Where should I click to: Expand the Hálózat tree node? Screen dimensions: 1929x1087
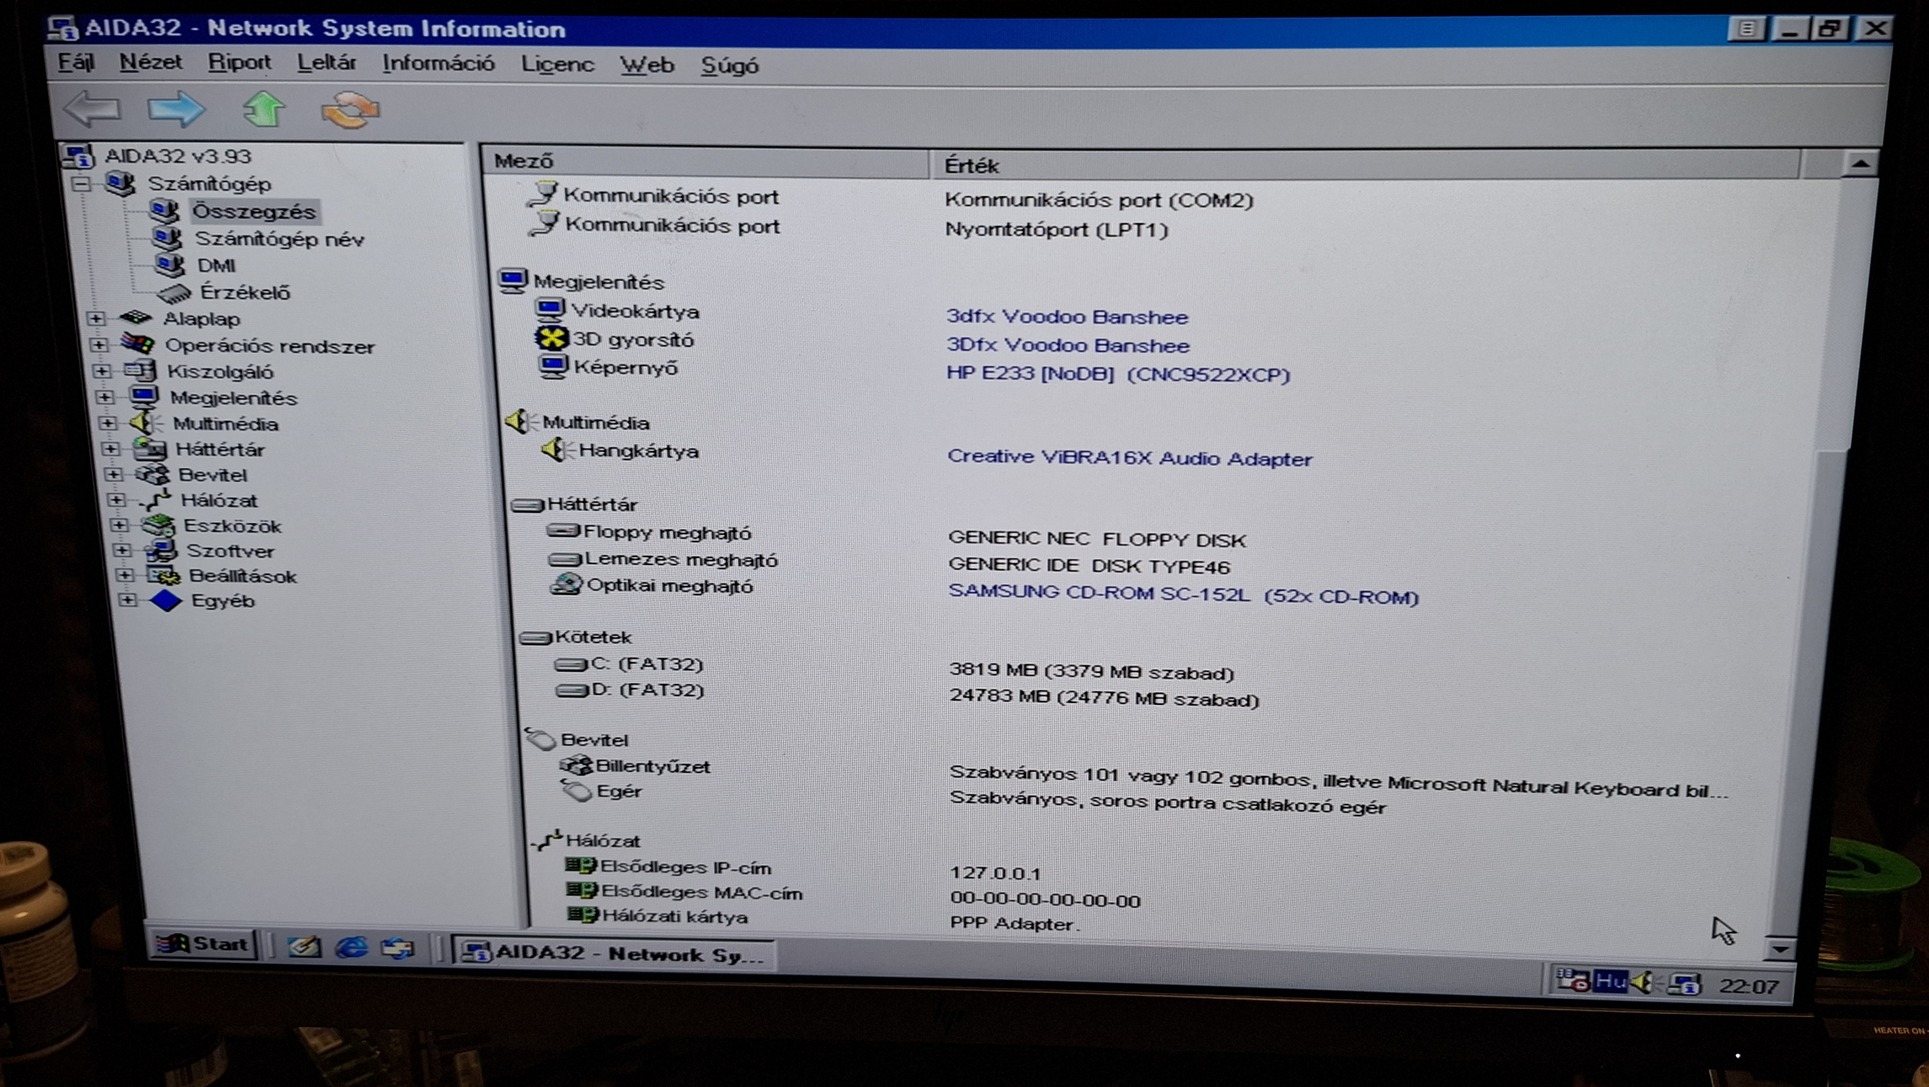click(116, 499)
